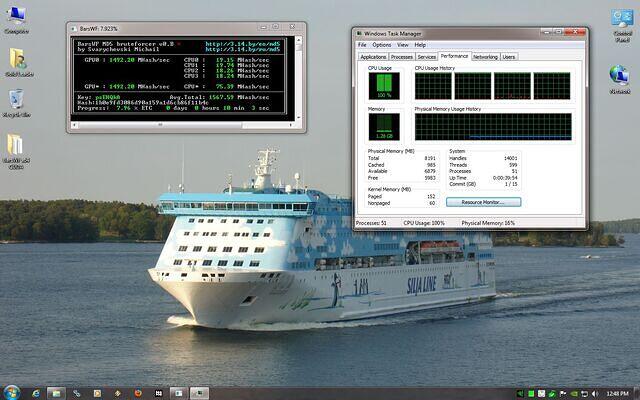Open the File menu in Task Manager
This screenshot has height=400, width=640.
(x=363, y=45)
